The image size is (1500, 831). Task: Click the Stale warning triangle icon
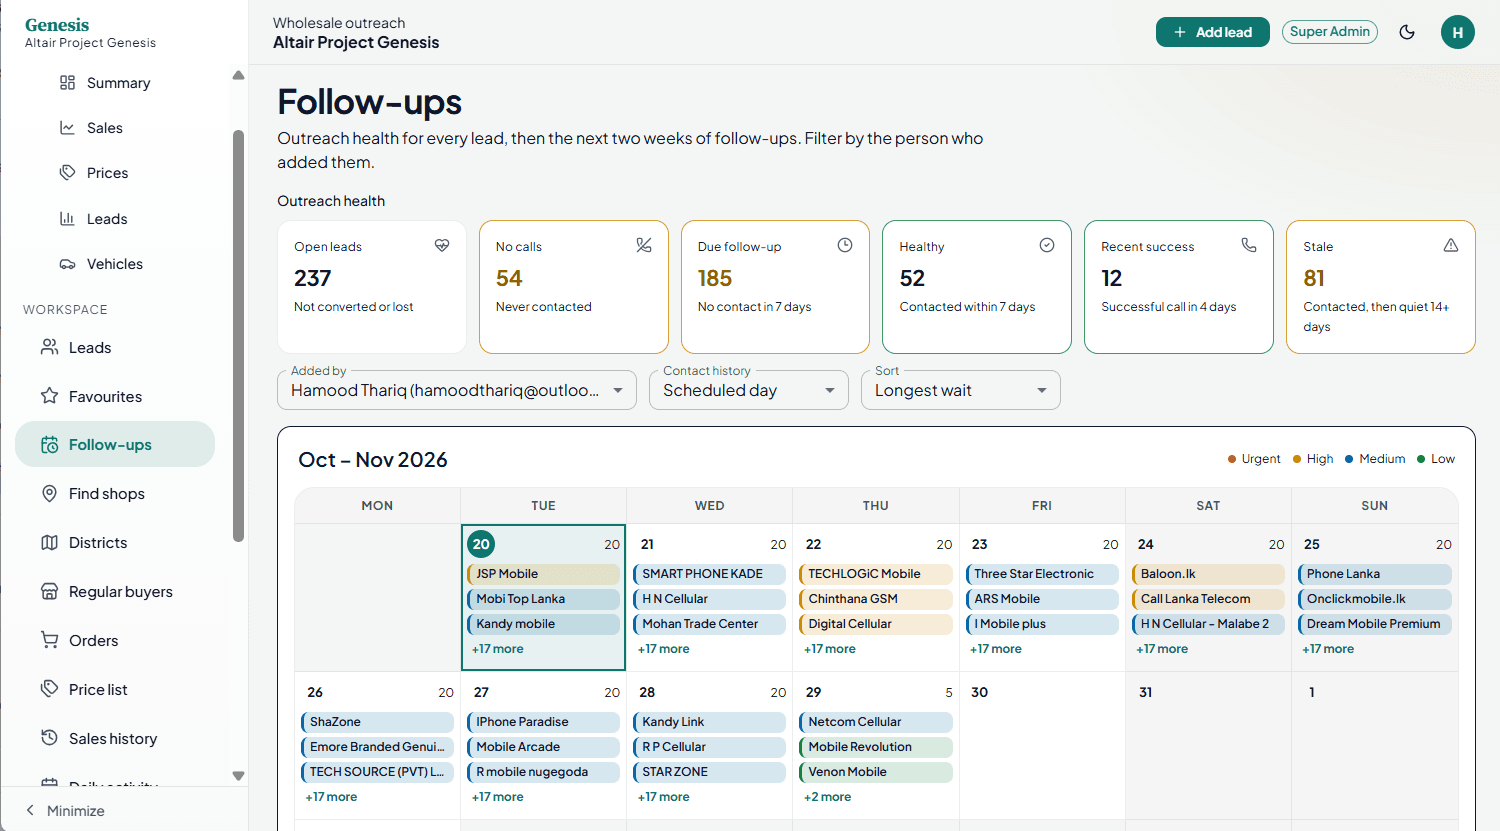point(1451,245)
